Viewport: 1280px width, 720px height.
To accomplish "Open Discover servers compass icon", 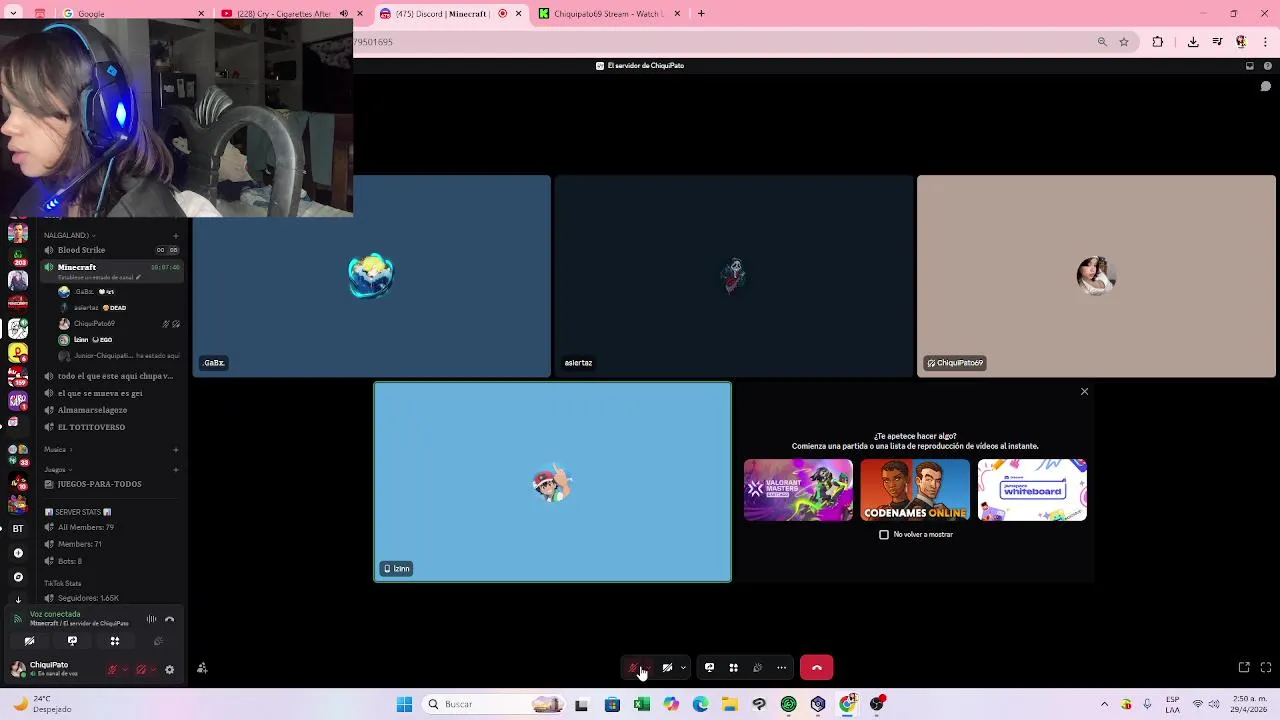I will [18, 577].
